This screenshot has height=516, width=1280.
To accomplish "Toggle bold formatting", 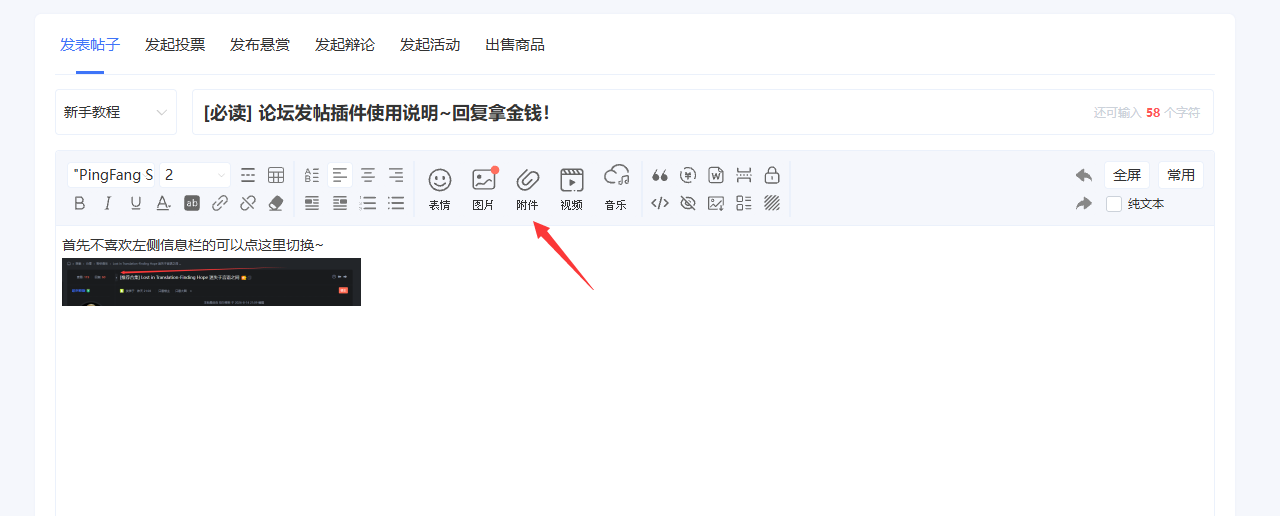I will [x=80, y=203].
